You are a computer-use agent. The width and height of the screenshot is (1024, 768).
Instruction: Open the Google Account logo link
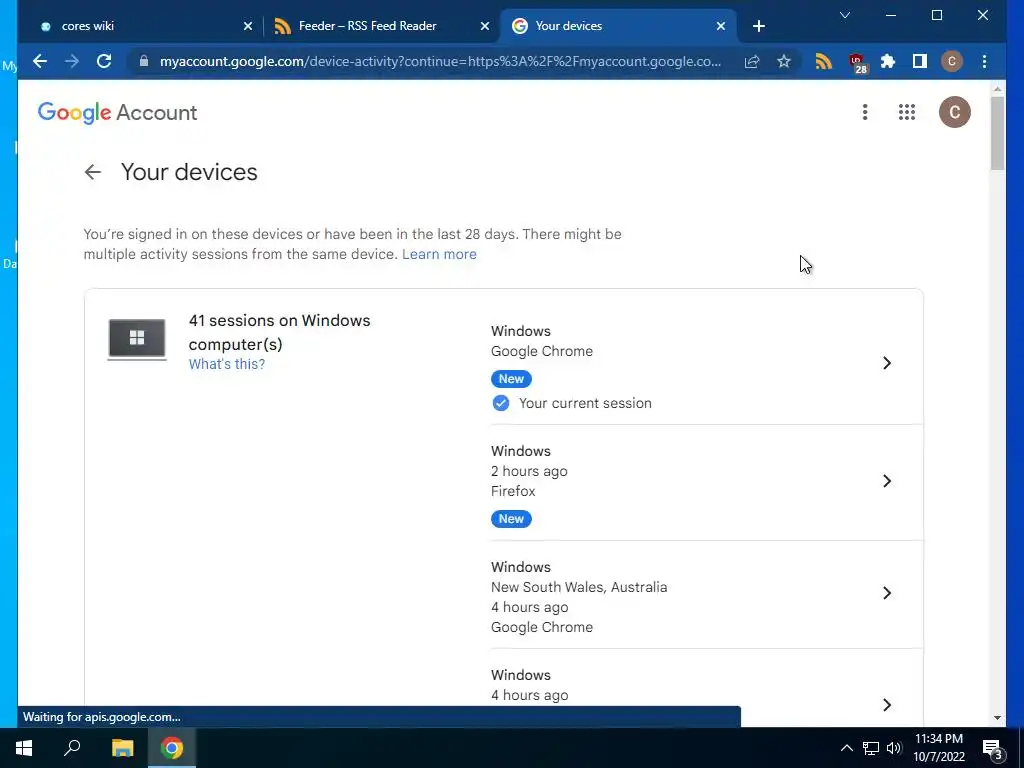point(118,112)
